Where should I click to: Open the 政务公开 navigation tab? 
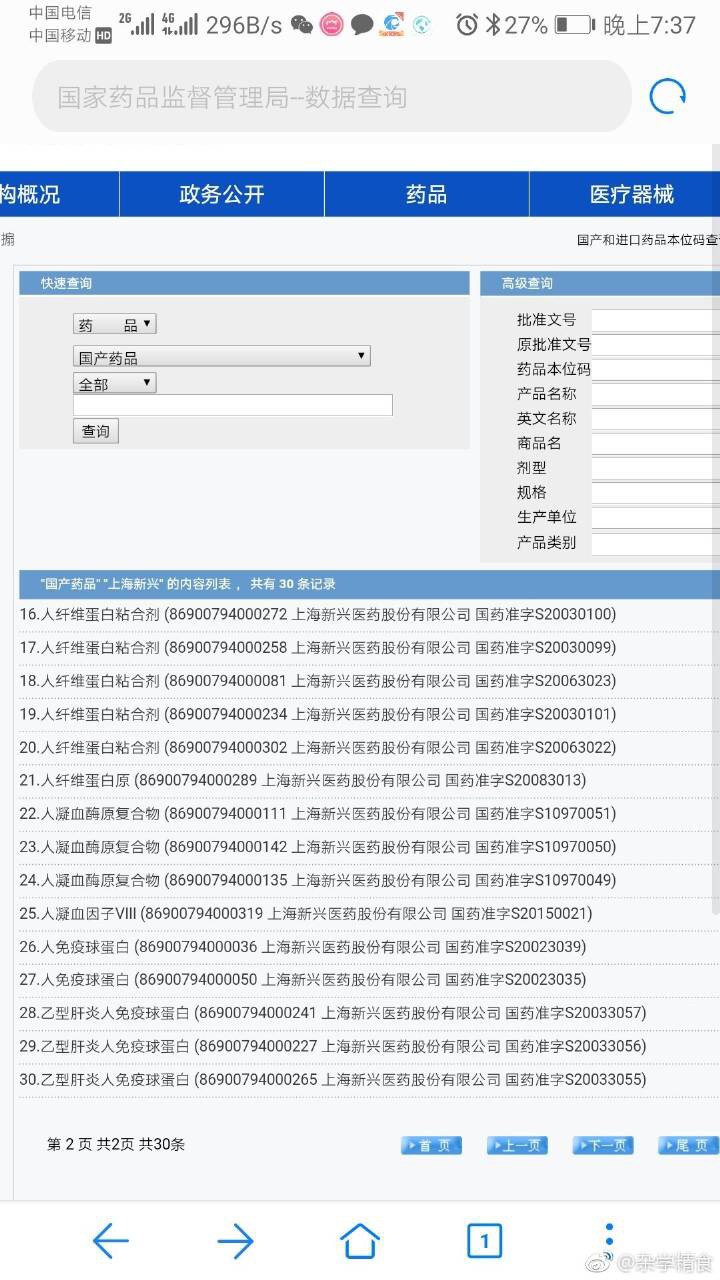click(x=222, y=194)
